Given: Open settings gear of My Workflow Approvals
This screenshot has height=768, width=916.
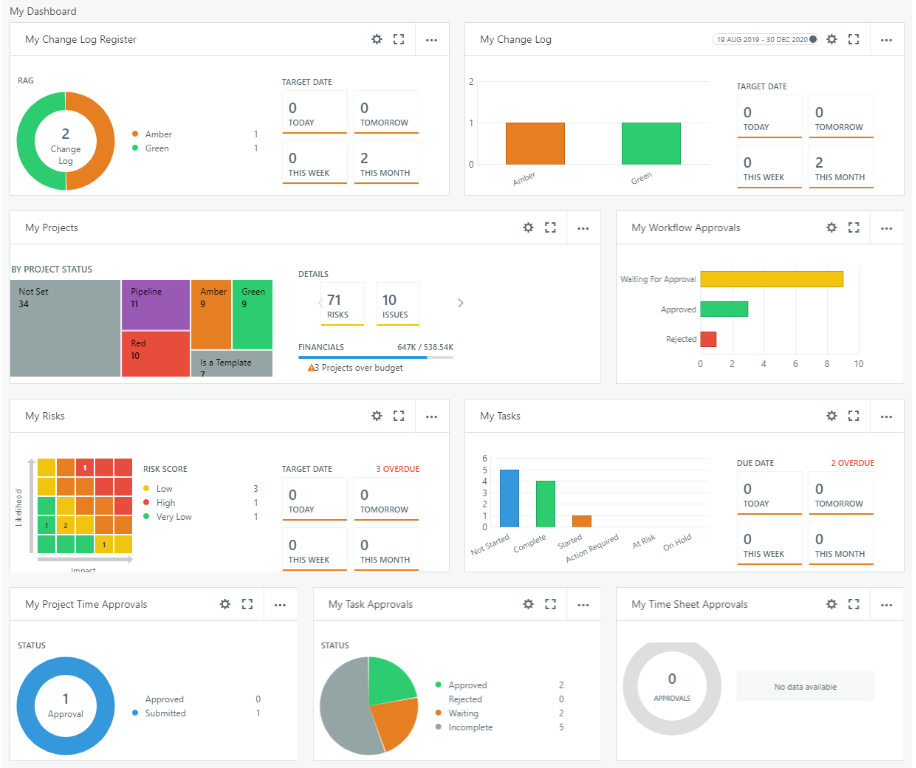Looking at the screenshot, I should coord(832,227).
